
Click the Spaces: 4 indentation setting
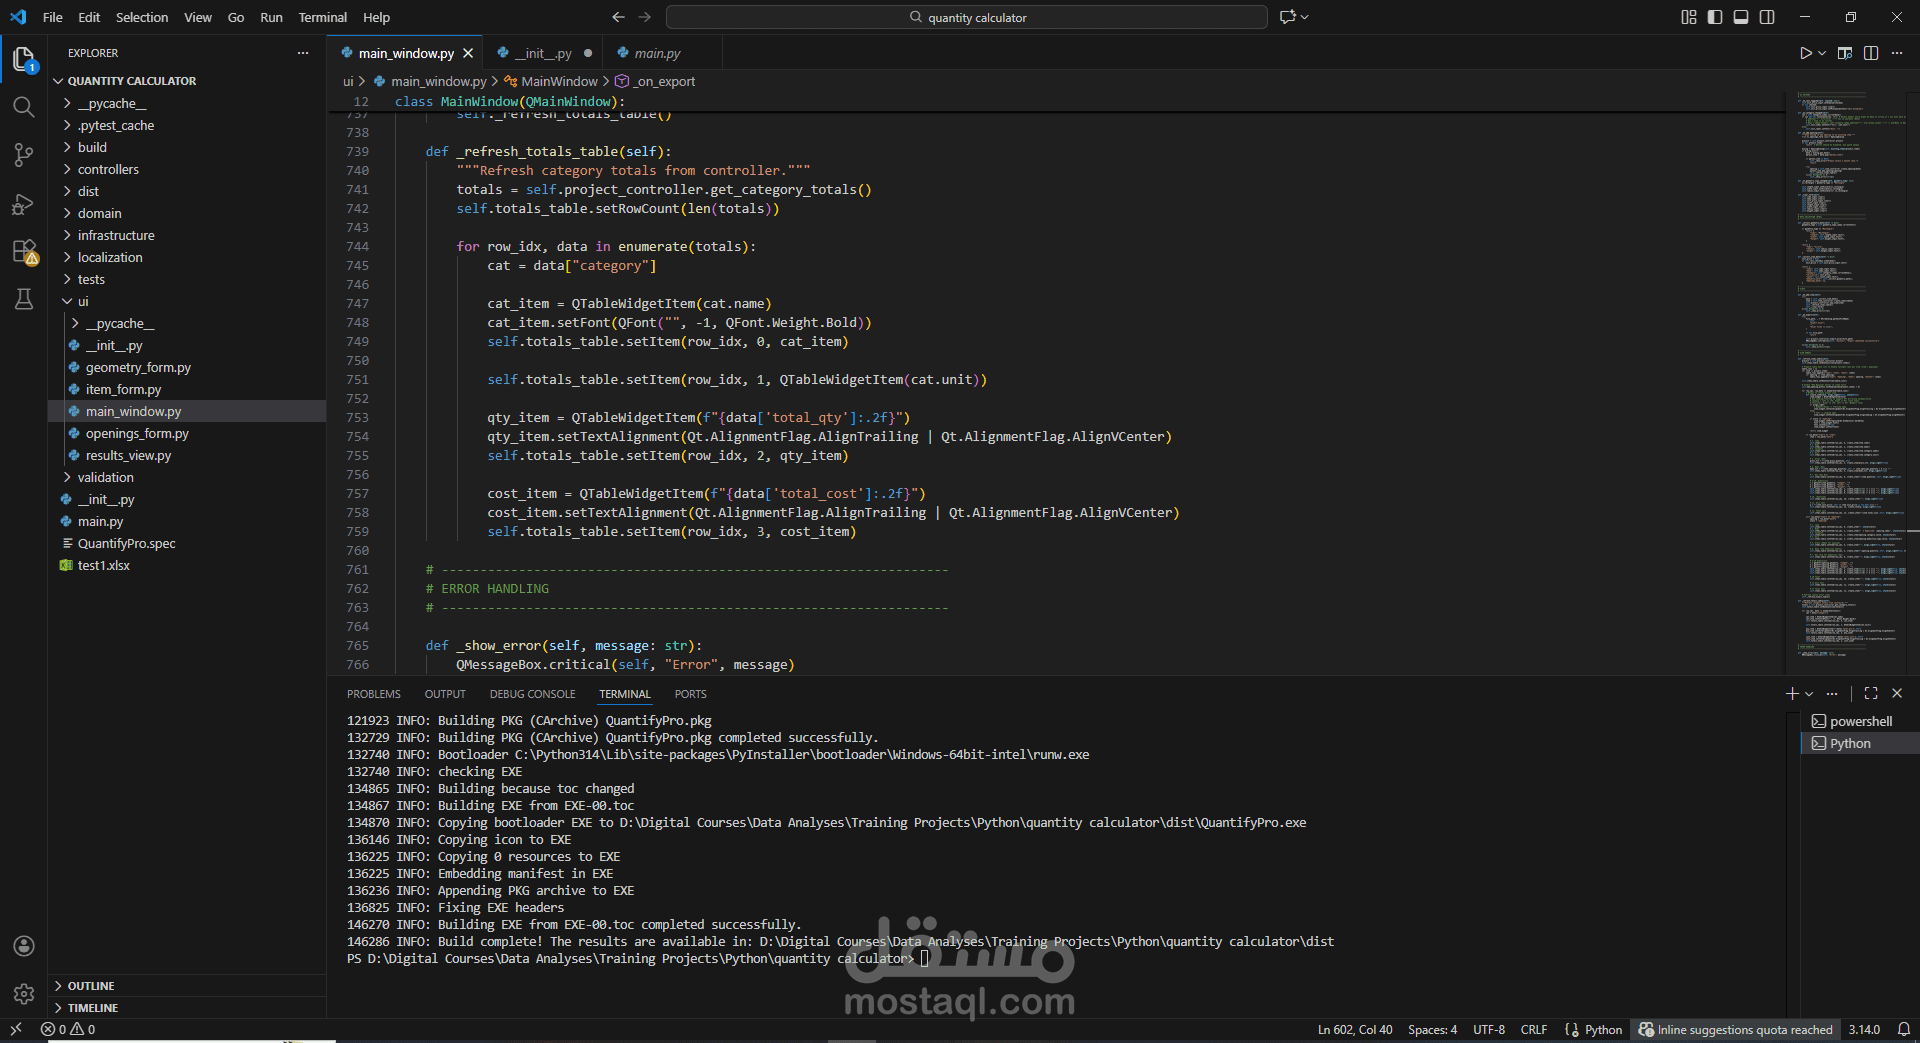pyautogui.click(x=1432, y=1030)
